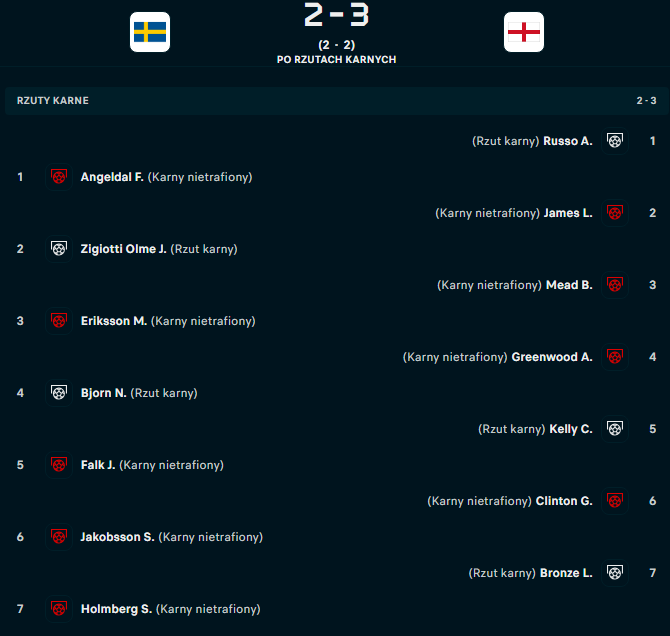Screen dimensions: 670x636
Task: Click Angeldal F. missed penalty red icon
Action: coord(59,177)
